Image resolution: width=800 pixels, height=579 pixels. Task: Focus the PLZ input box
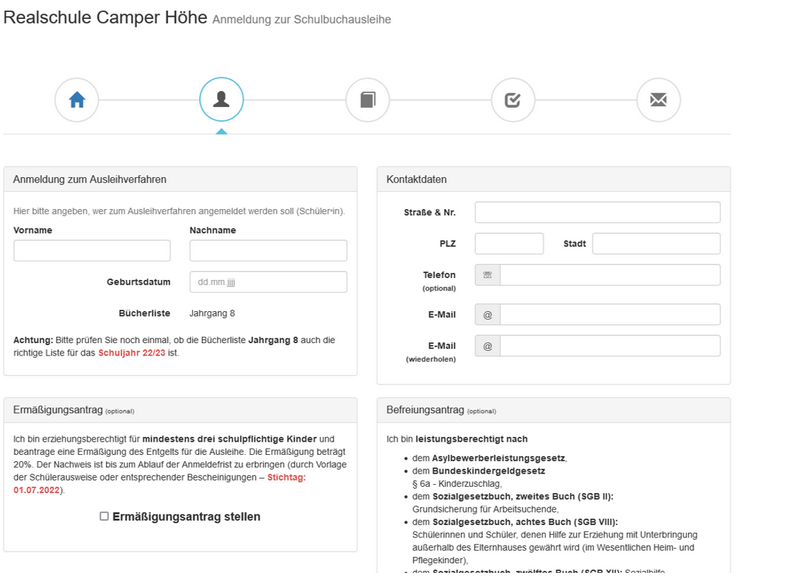pos(509,244)
